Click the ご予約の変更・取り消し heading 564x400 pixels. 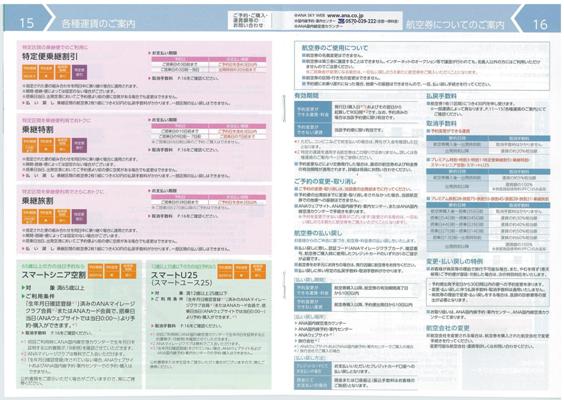coord(325,181)
